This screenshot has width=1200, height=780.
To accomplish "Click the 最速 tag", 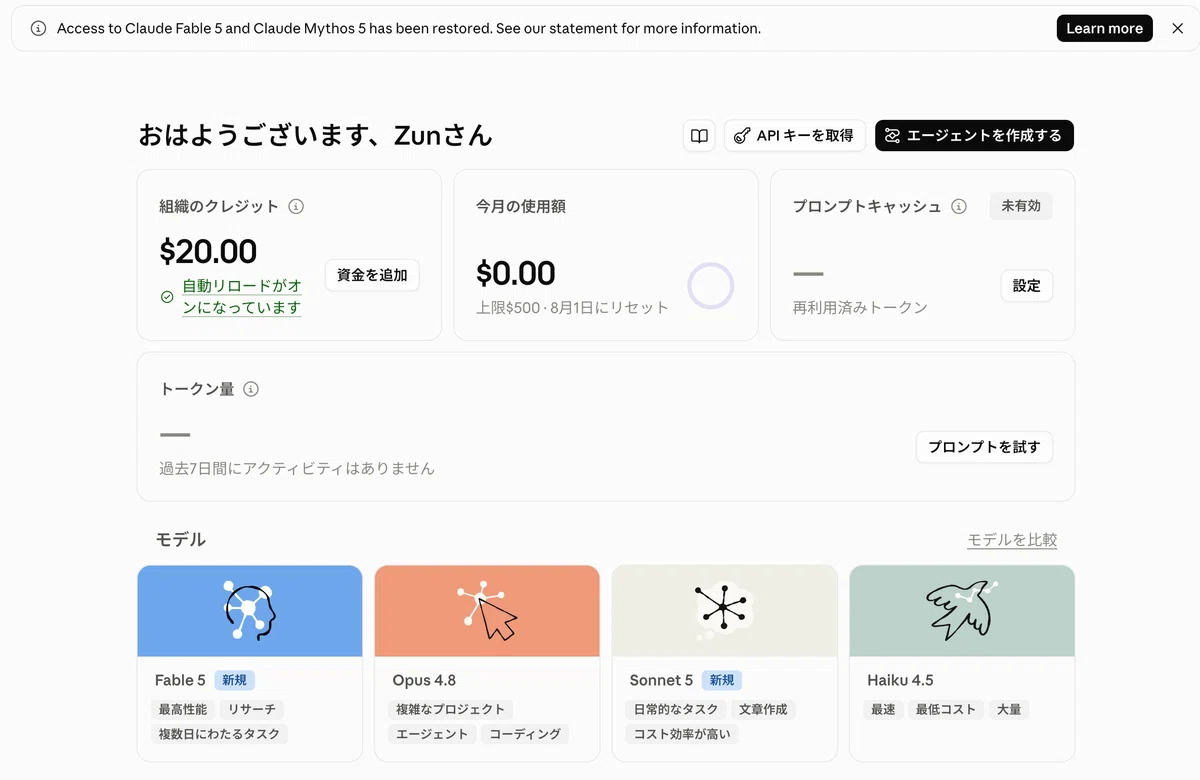I will click(x=883, y=710).
